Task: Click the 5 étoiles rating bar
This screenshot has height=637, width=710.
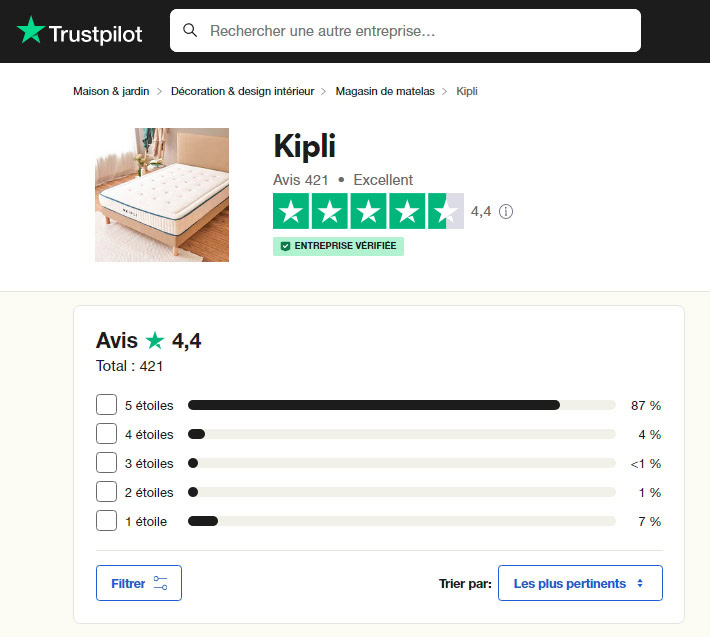Action: (401, 405)
